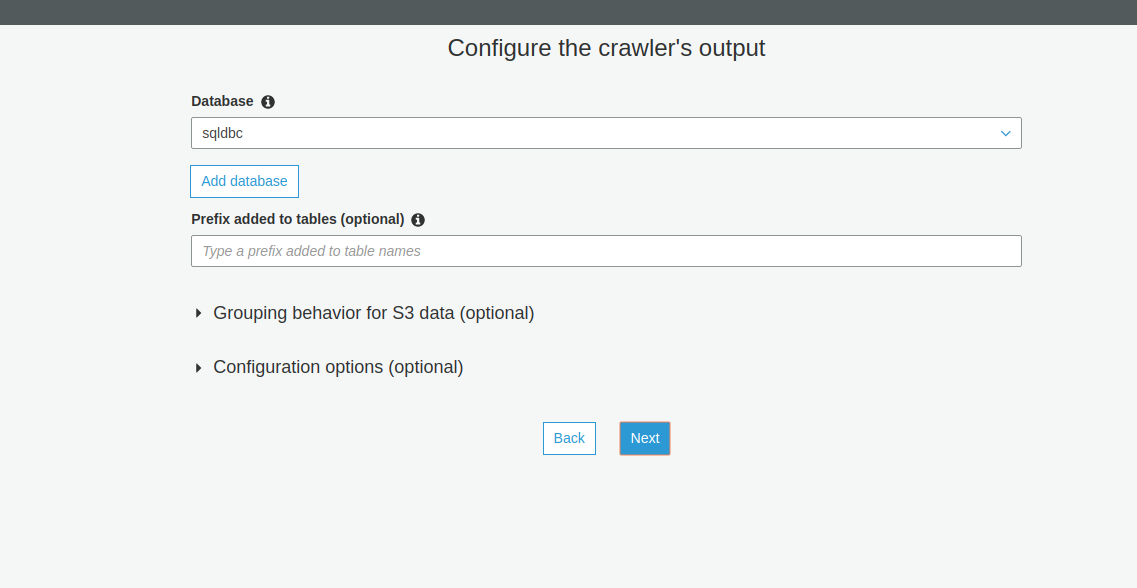This screenshot has width=1137, height=588.
Task: Return to previous step with Back
Action: click(569, 438)
